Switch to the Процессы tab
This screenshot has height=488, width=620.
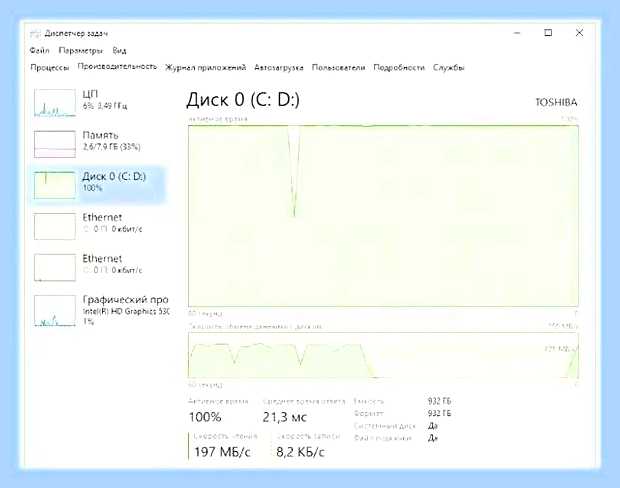coord(50,68)
